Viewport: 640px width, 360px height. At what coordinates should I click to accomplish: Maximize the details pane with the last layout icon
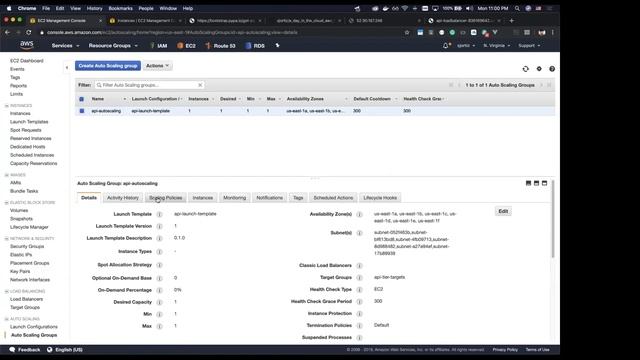click(544, 183)
